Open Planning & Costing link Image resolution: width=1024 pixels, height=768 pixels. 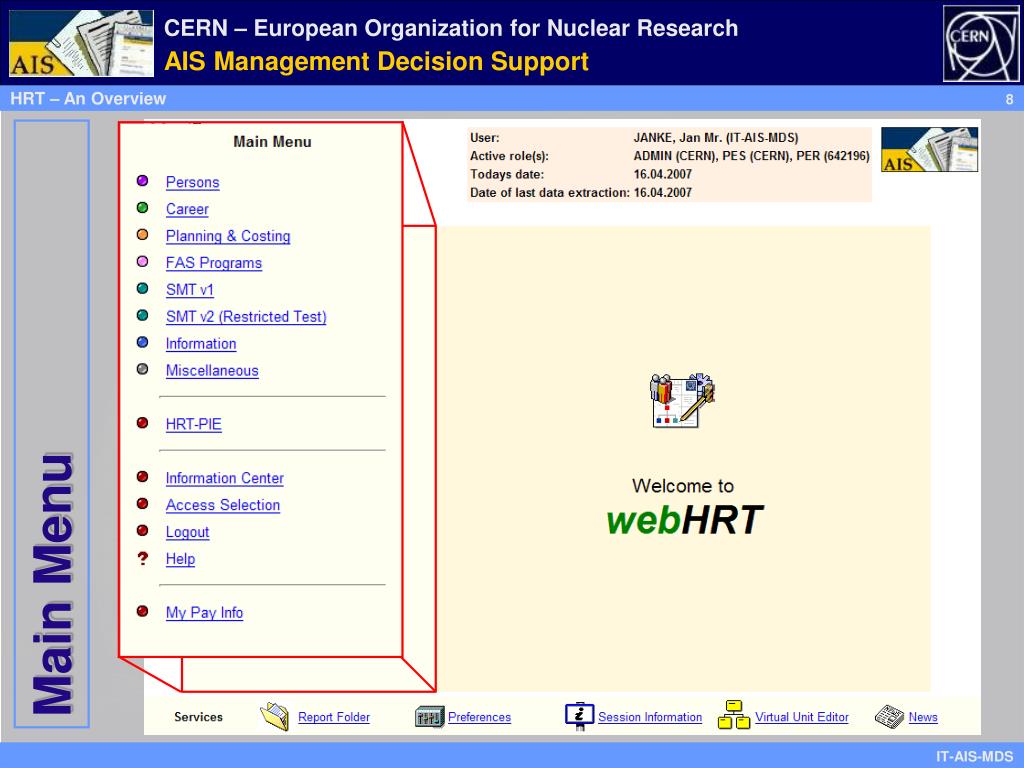tap(228, 236)
